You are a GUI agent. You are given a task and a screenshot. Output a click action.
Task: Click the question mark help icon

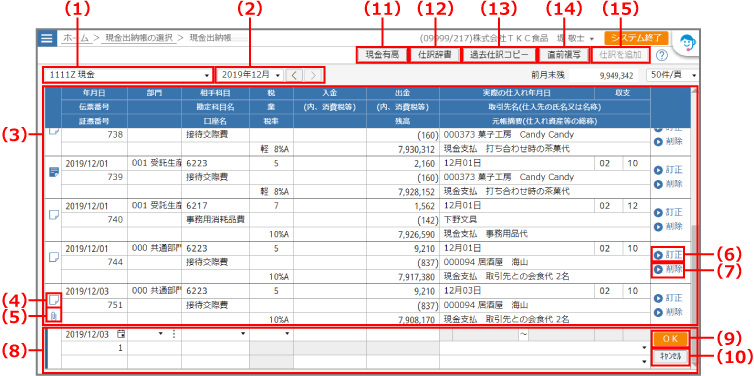click(x=662, y=55)
